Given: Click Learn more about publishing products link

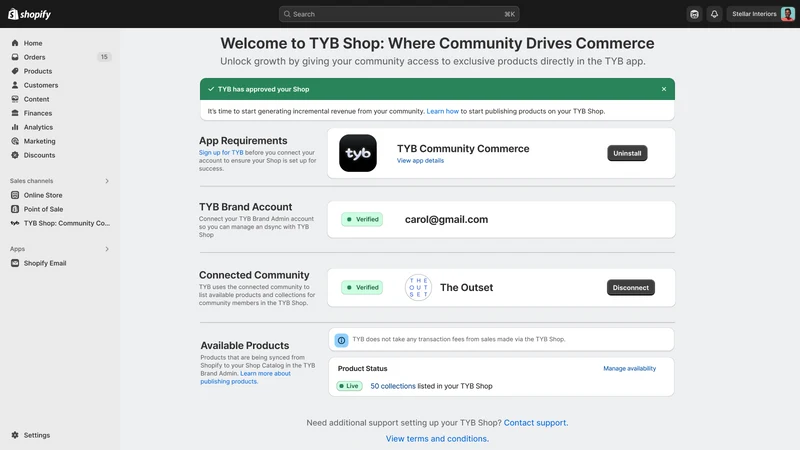Looking at the screenshot, I should point(245,378).
